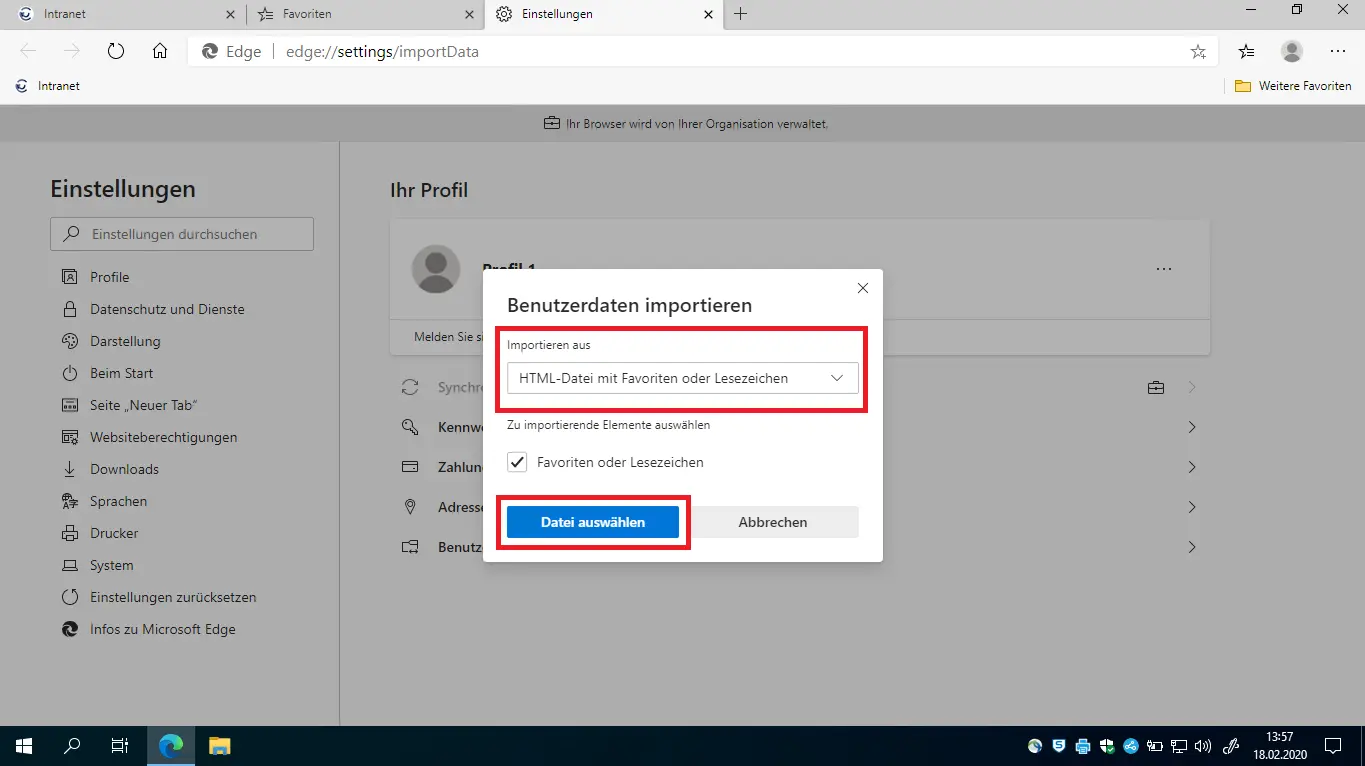Select Datenschutz und Dienste in sidebar
1365x766 pixels.
coord(167,309)
